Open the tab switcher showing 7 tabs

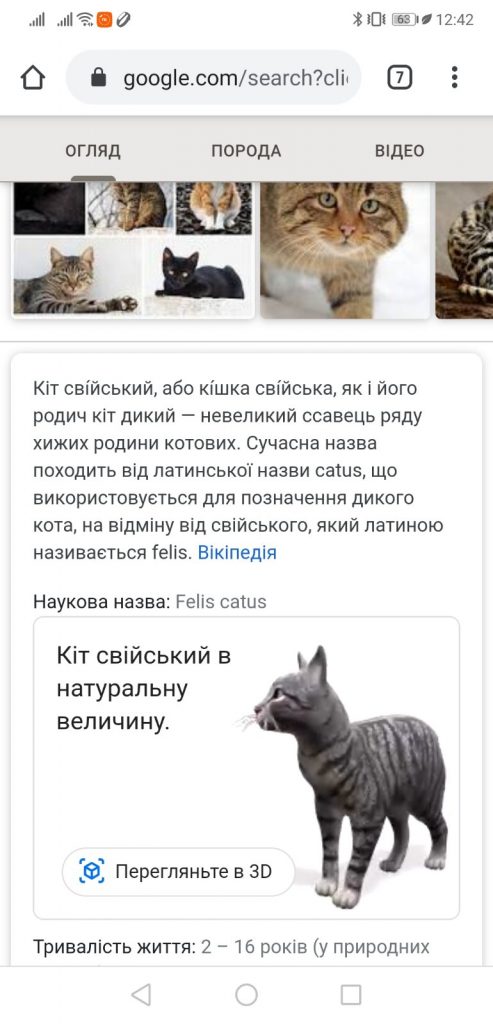[400, 78]
